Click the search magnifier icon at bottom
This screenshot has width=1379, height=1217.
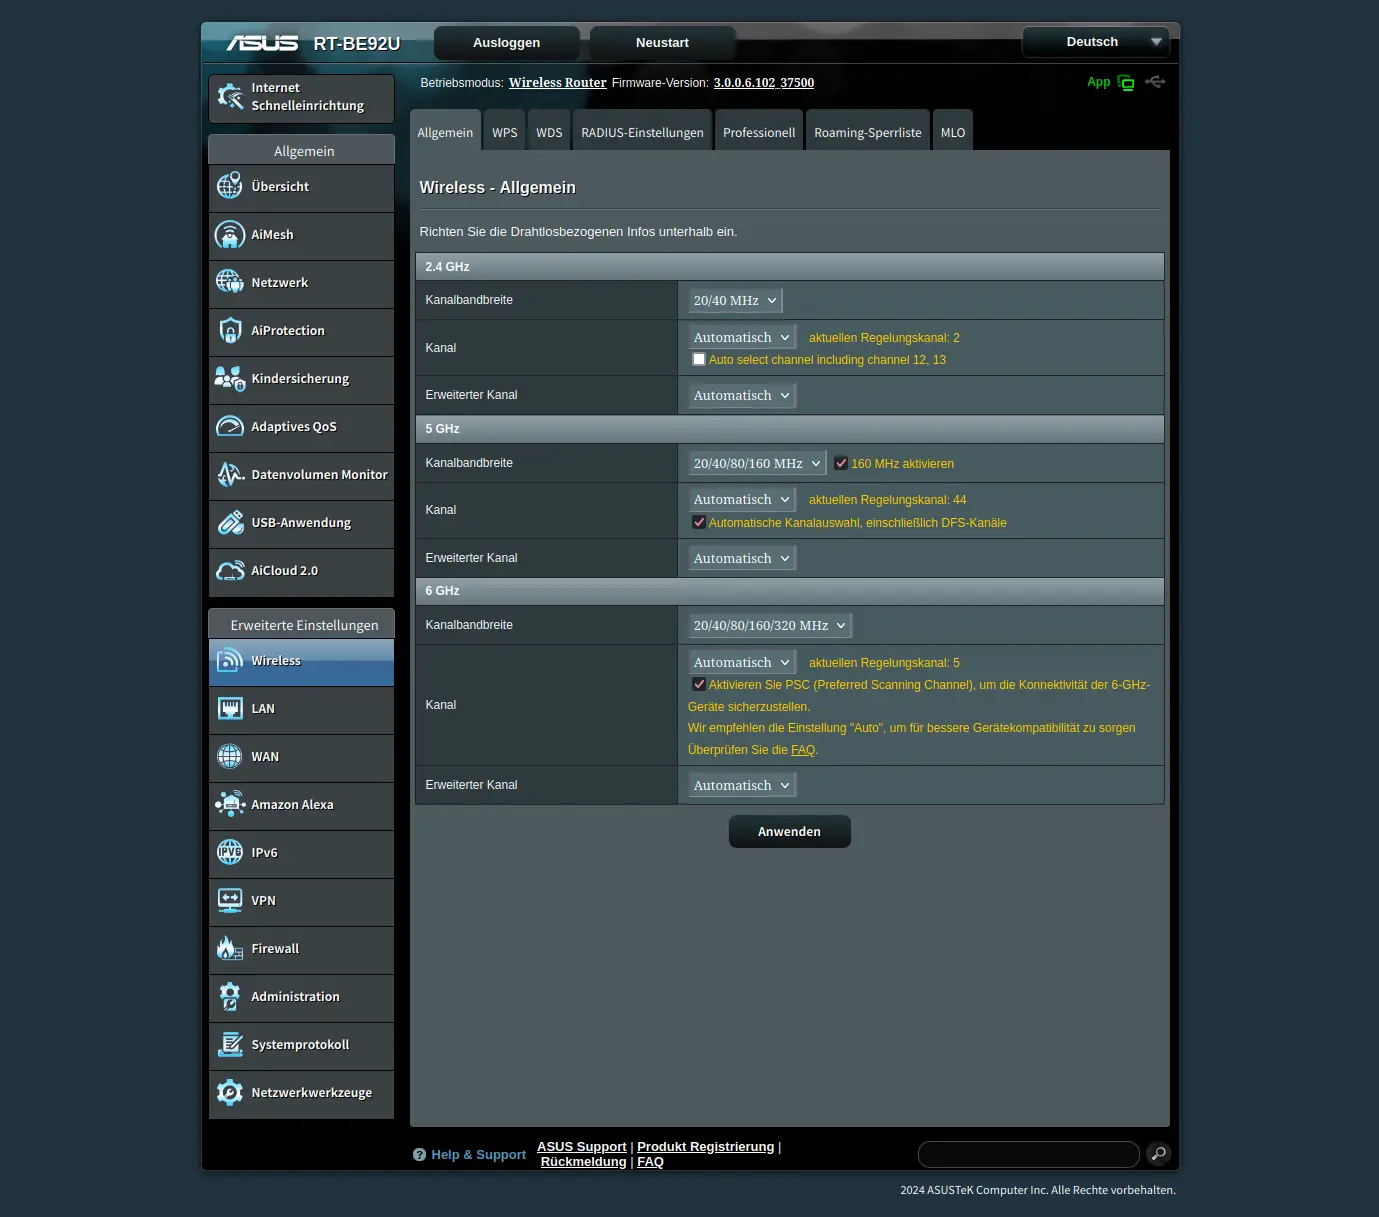[1158, 1154]
